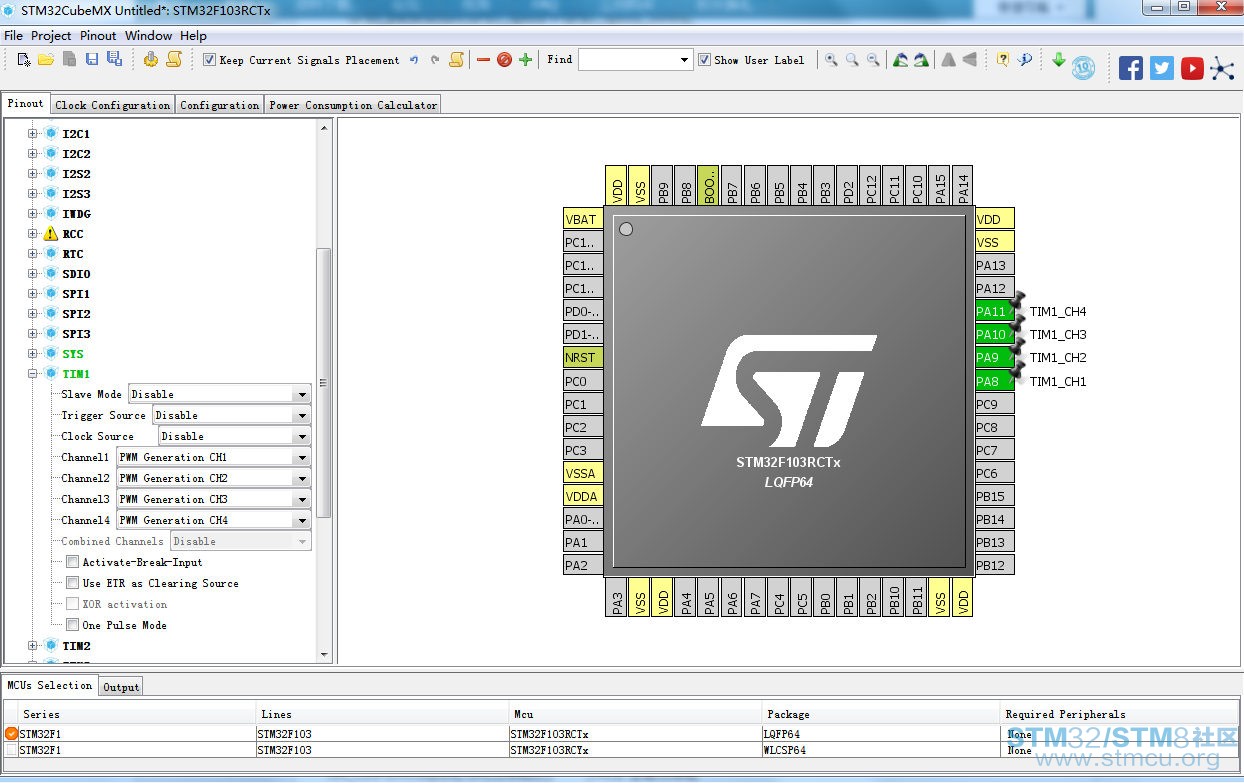The width and height of the screenshot is (1244, 783).
Task: Click the Open Project folder icon
Action: click(46, 60)
